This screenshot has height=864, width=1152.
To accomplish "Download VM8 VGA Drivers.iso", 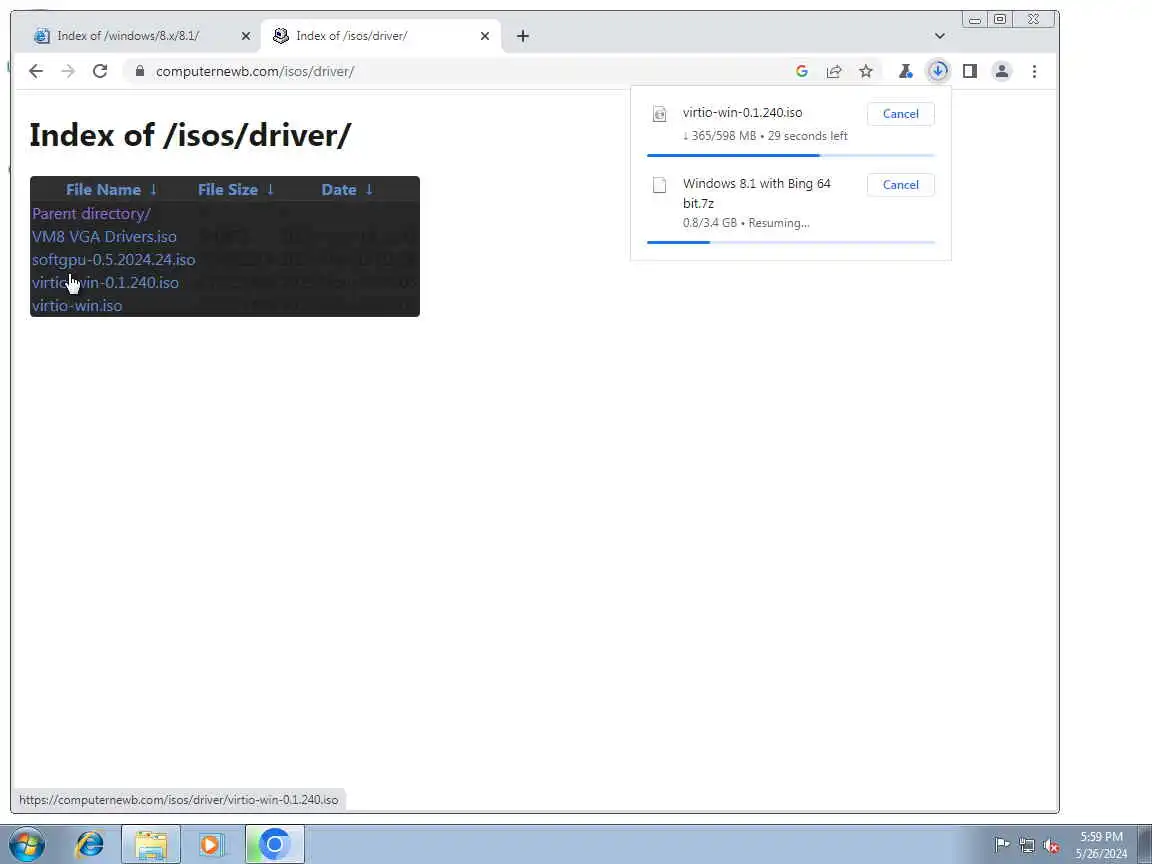I will 104,237.
